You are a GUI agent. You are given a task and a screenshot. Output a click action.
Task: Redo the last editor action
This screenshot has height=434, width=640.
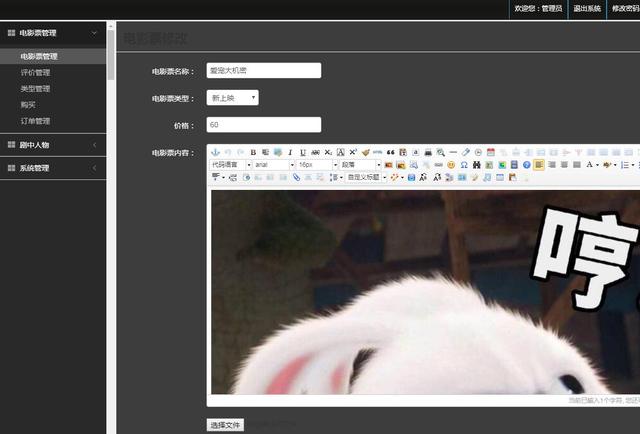[x=240, y=152]
